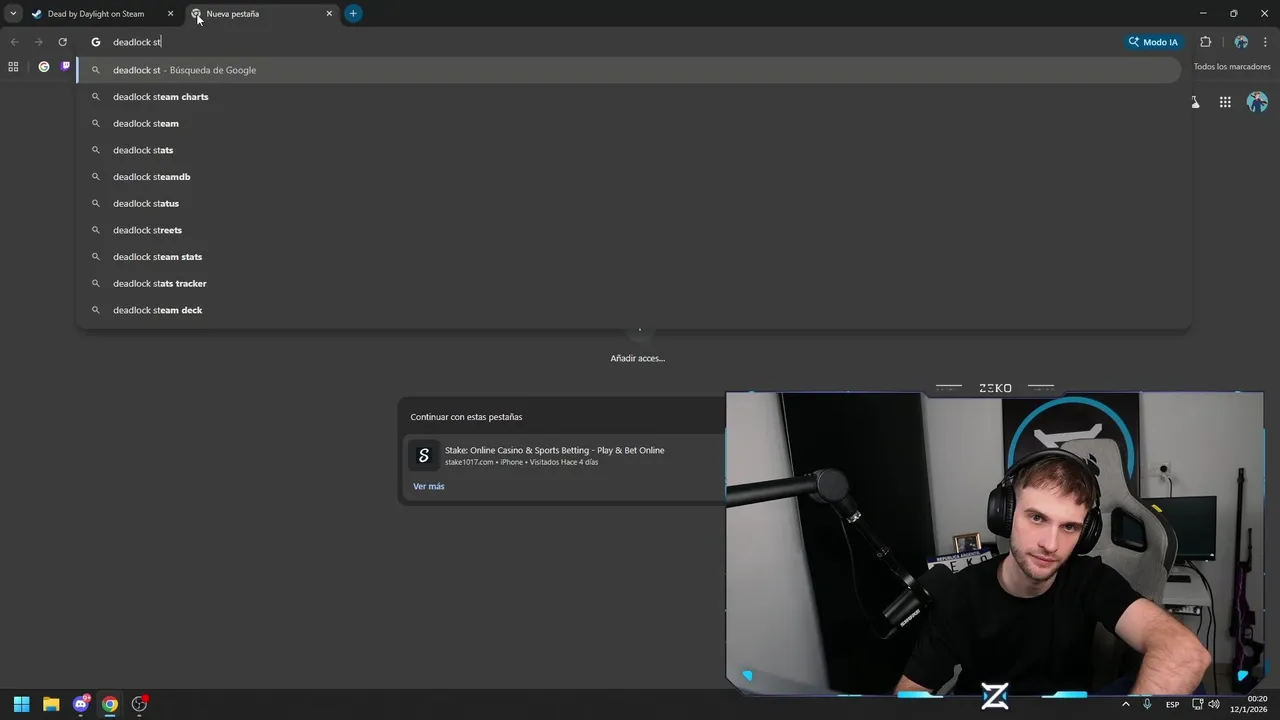This screenshot has width=1280, height=720.
Task: Open Todos los marcadores folder
Action: pyautogui.click(x=1232, y=67)
